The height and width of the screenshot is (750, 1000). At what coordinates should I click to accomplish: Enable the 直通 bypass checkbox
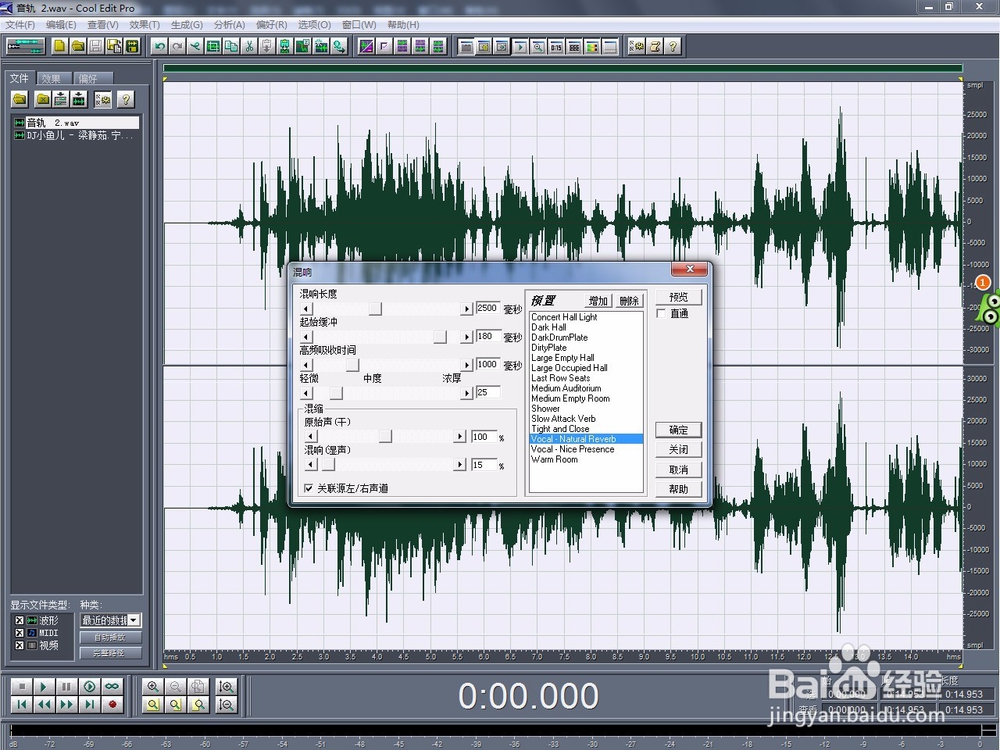tap(661, 313)
